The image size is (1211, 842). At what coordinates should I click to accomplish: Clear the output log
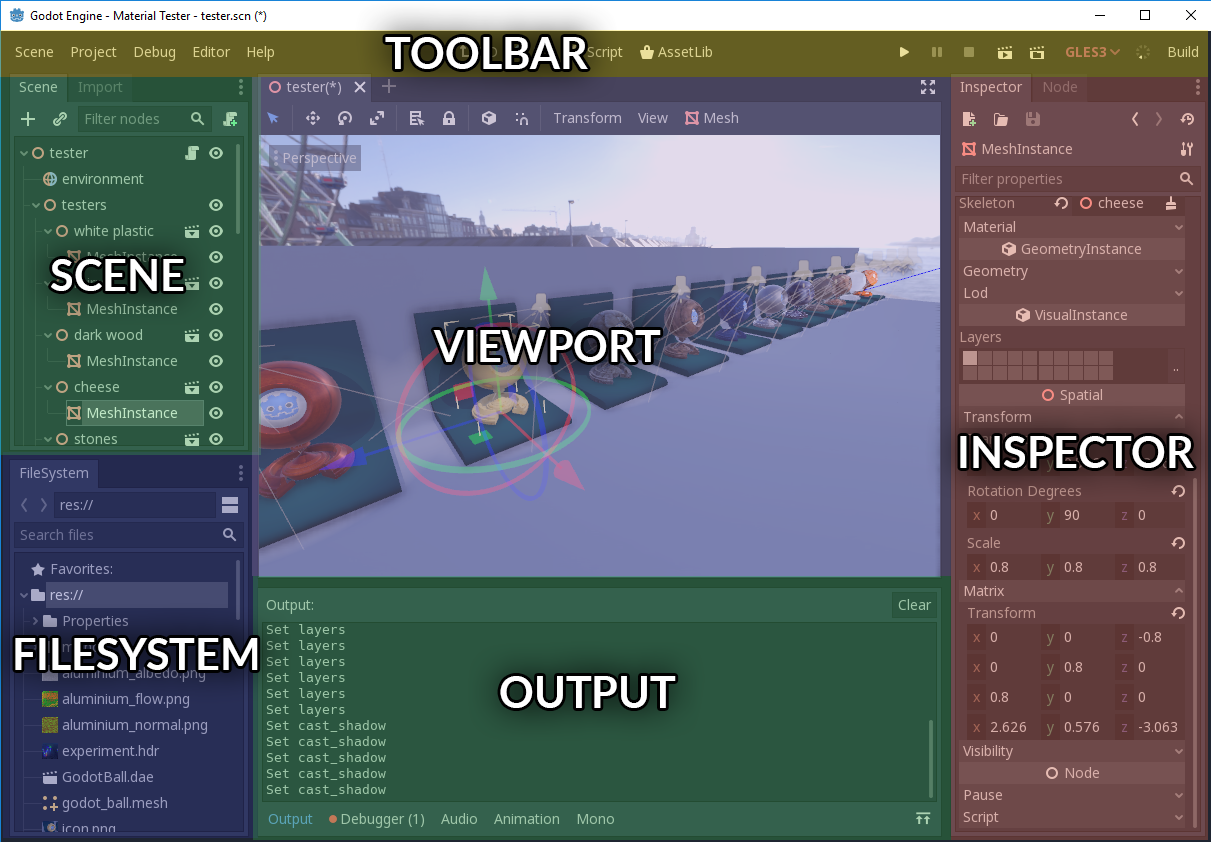pos(913,604)
